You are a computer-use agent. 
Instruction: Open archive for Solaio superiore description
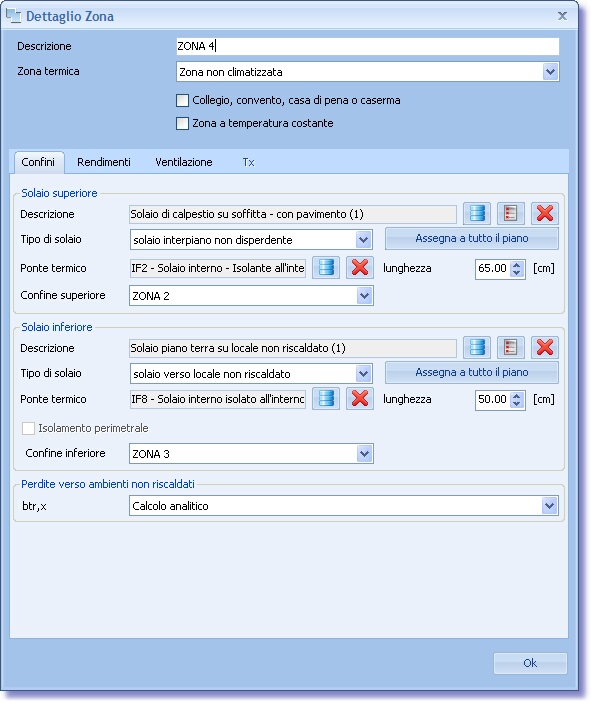tap(477, 213)
